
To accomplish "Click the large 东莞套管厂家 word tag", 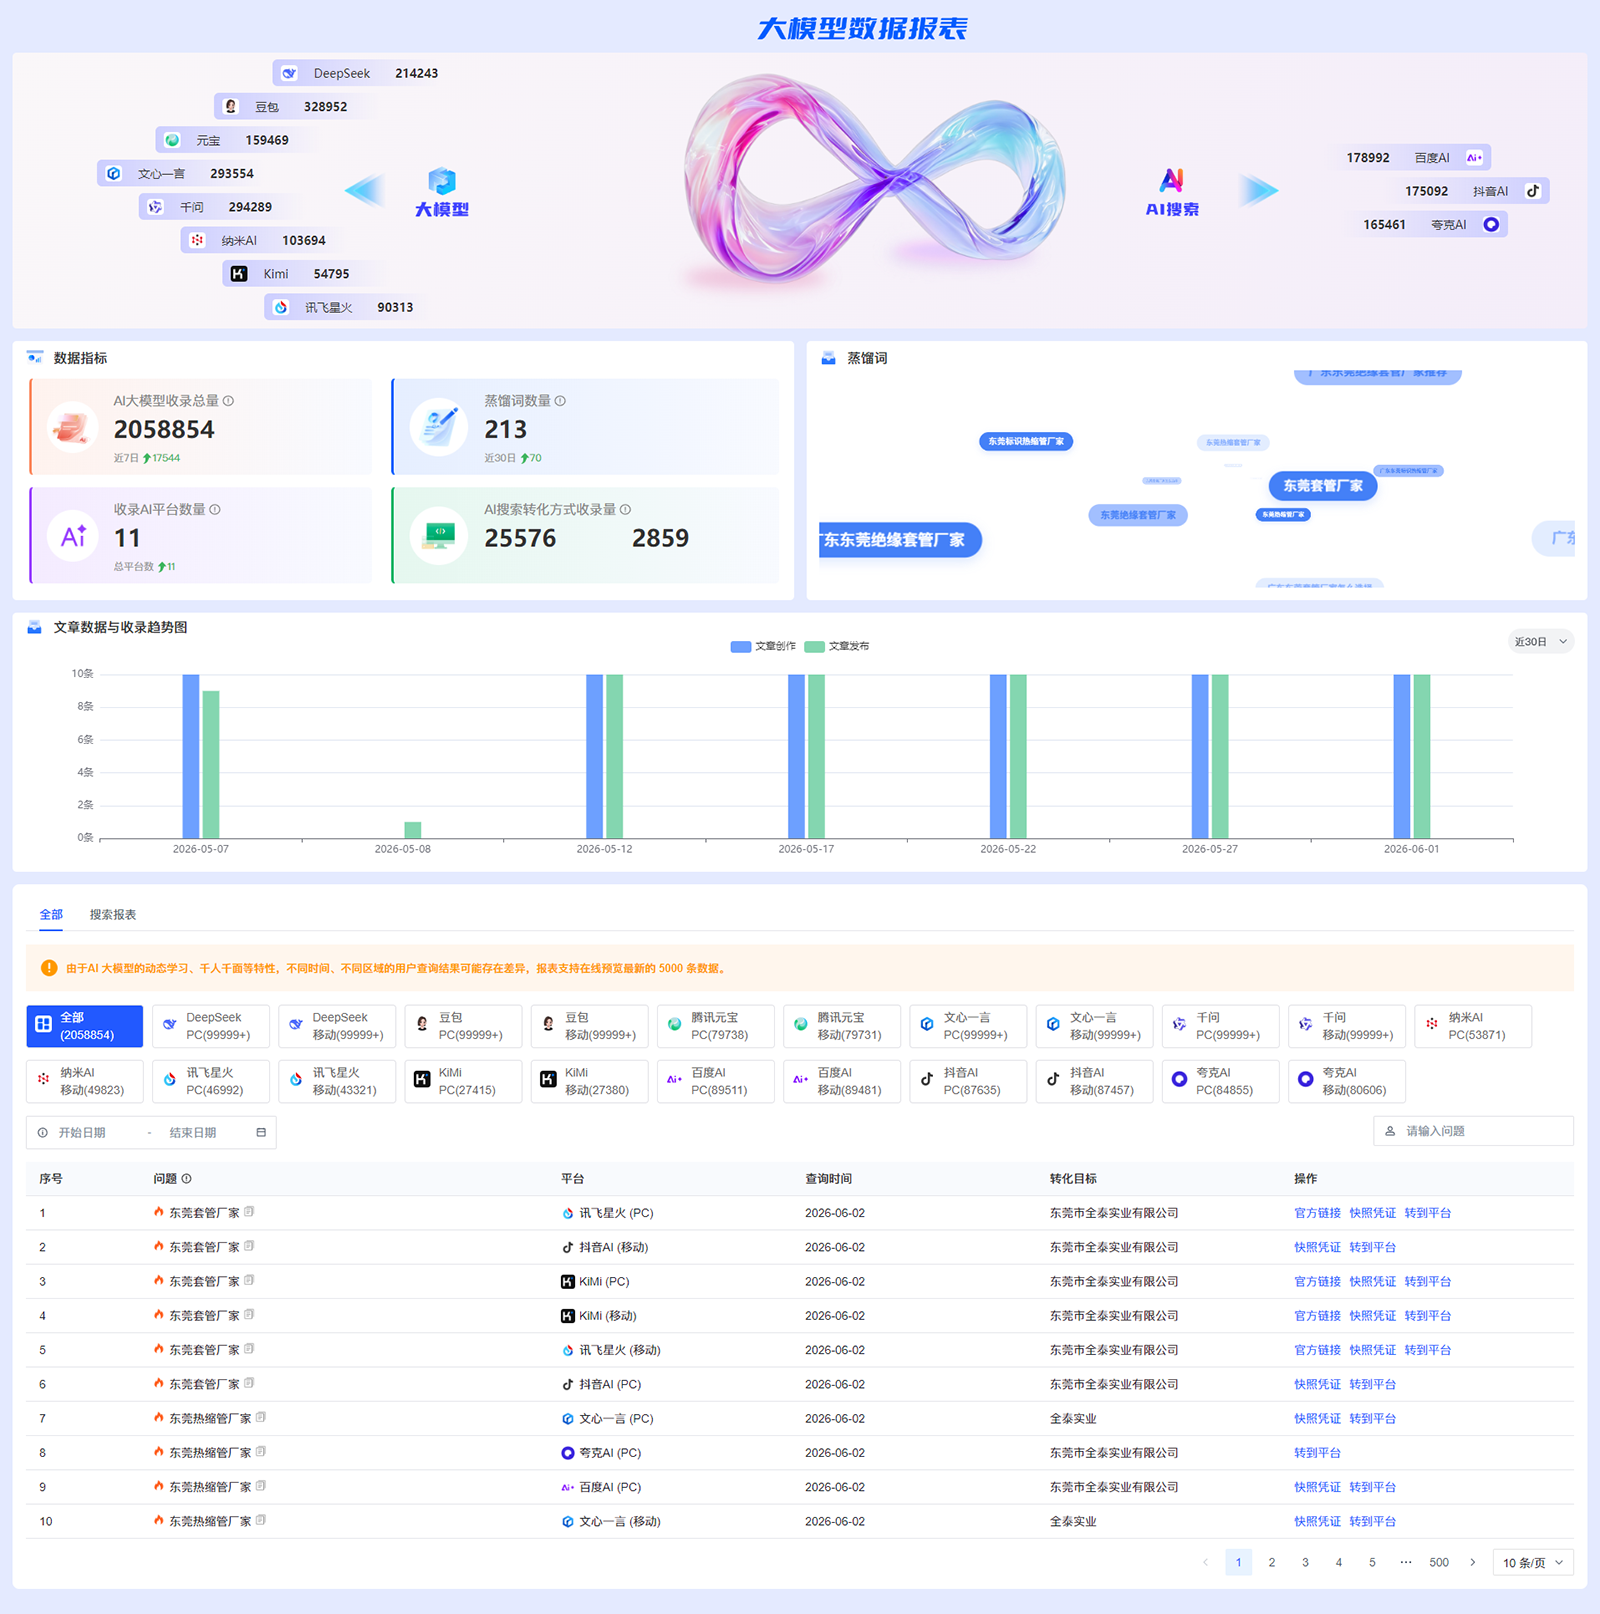I will click(x=1323, y=486).
